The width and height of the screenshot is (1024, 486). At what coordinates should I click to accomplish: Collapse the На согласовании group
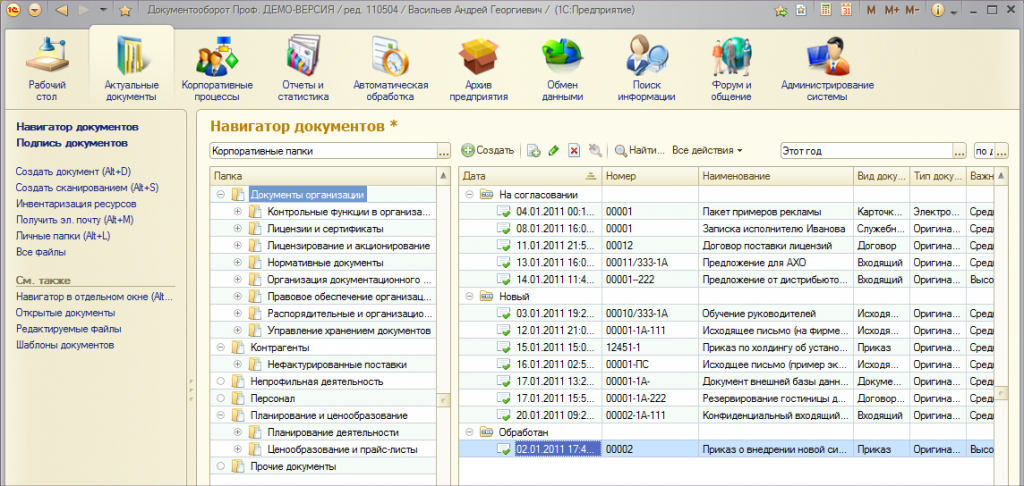tap(469, 195)
